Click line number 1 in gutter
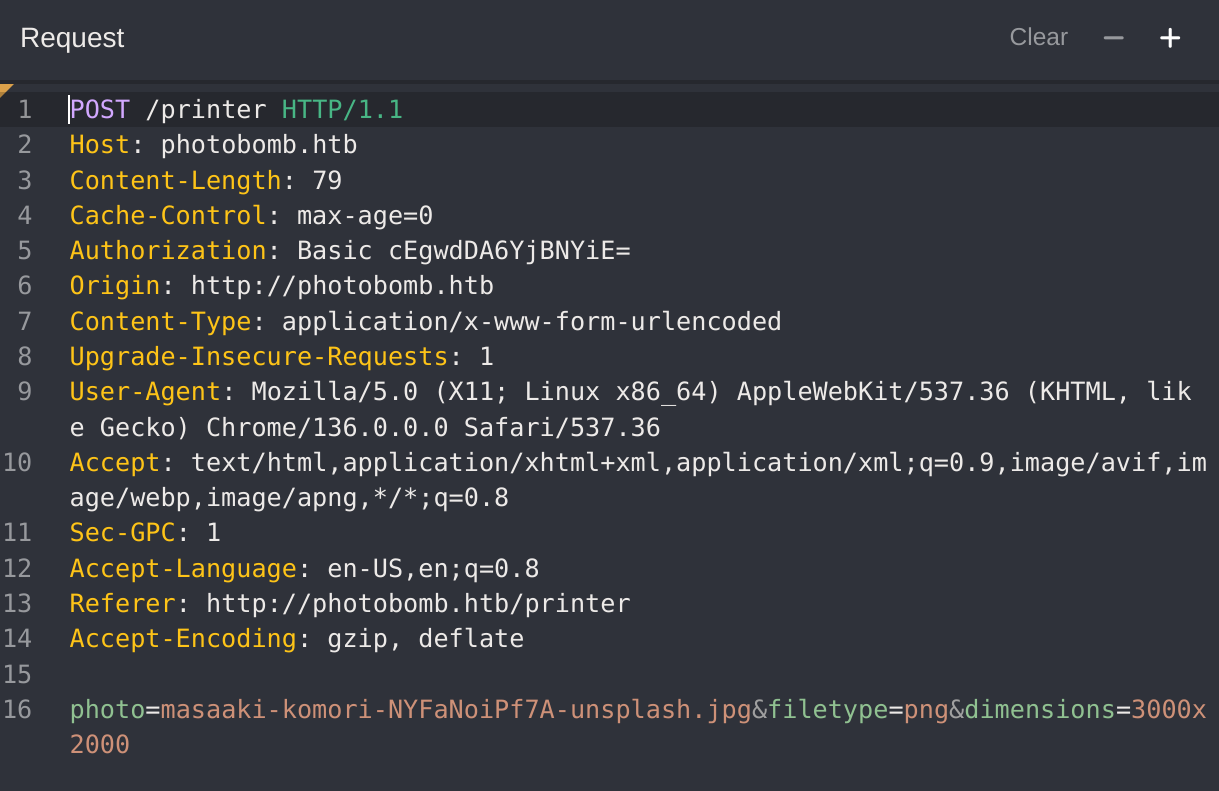Screen dimensions: 1219x791 pos(25,109)
